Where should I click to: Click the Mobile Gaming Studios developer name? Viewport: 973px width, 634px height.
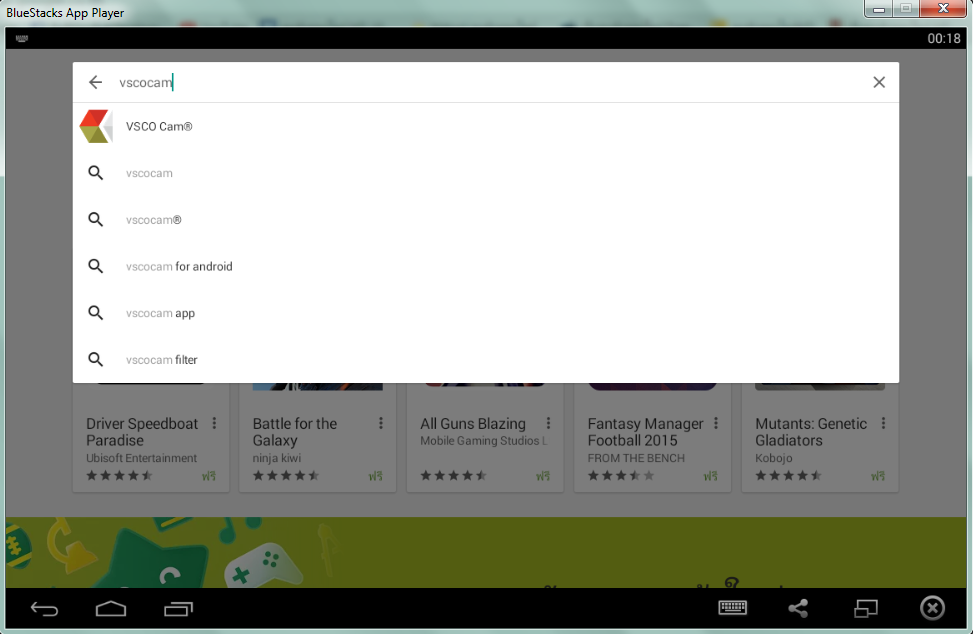(x=484, y=440)
